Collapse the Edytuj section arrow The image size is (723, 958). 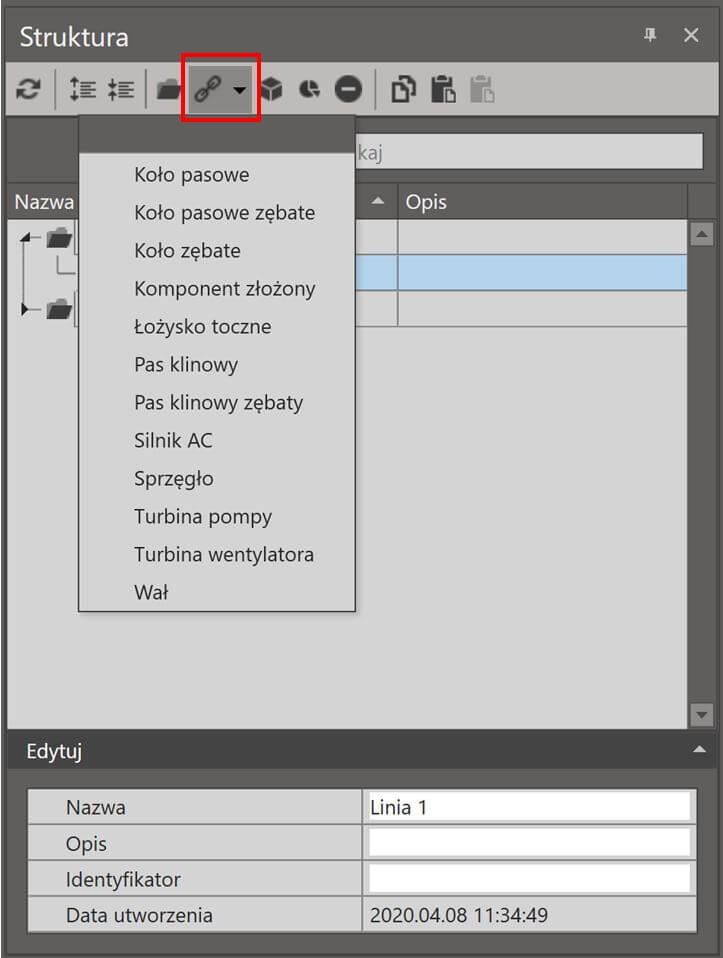(x=699, y=750)
